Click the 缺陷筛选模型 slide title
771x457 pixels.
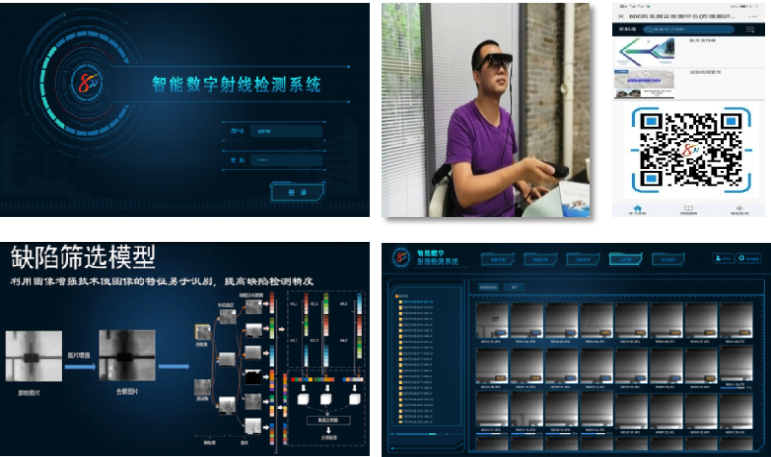(83, 257)
